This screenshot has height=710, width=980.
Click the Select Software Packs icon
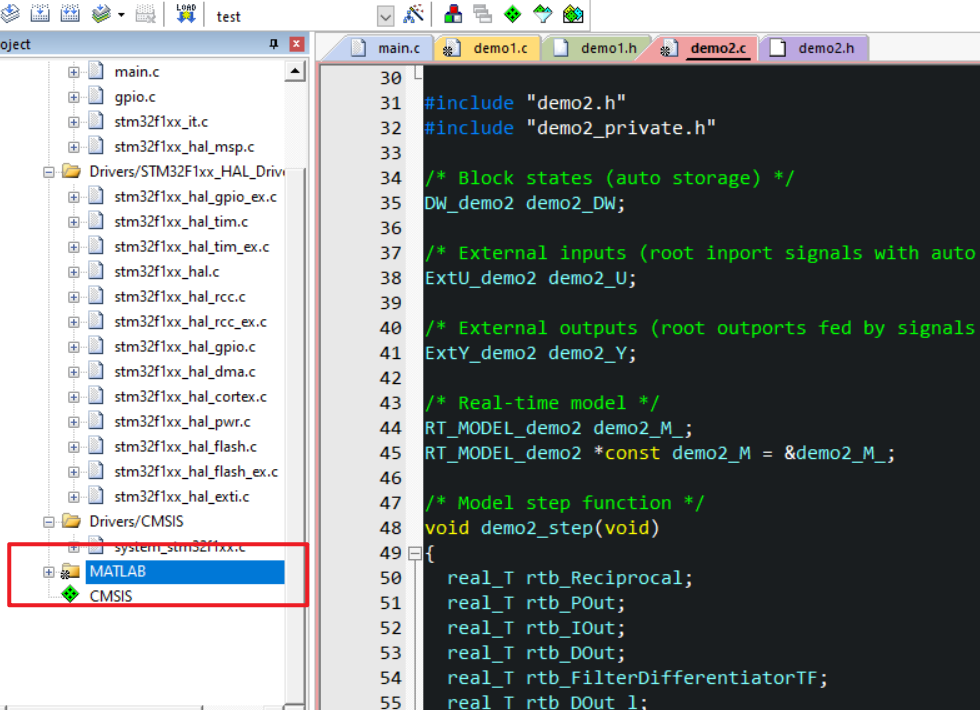542,14
